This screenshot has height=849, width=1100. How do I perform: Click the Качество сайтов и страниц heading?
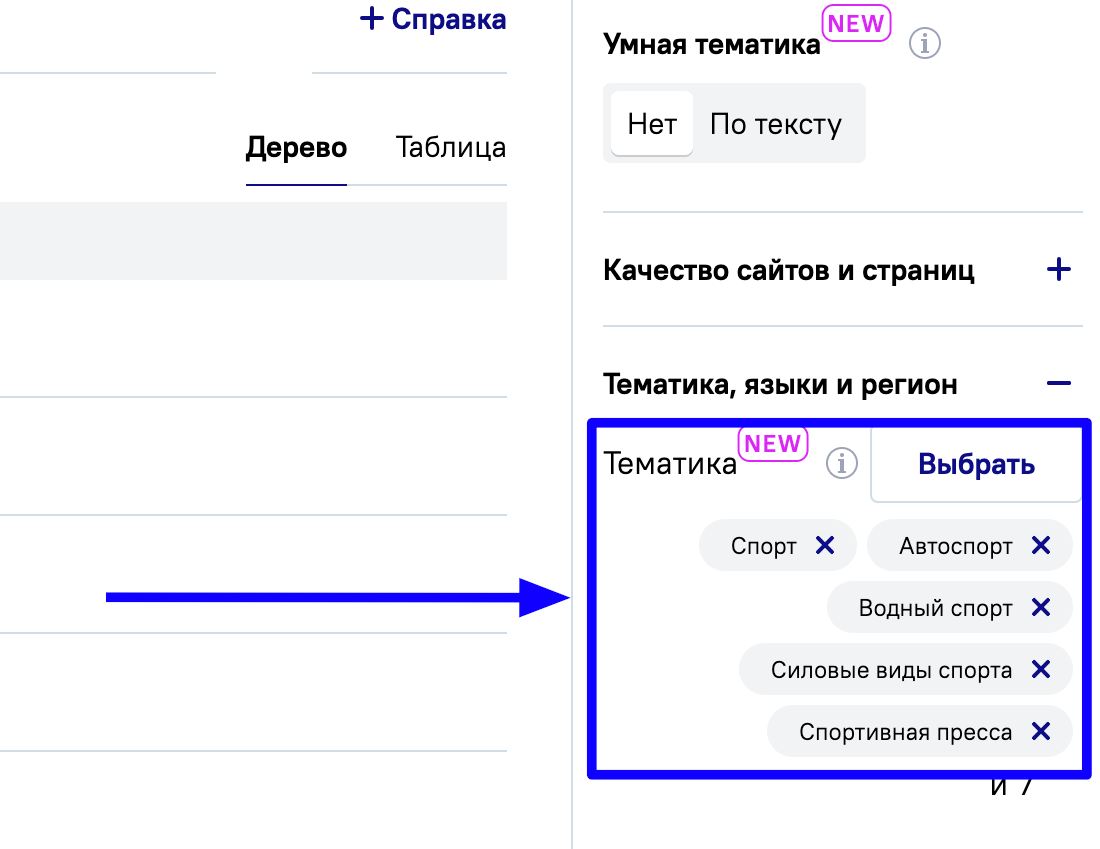click(x=789, y=270)
